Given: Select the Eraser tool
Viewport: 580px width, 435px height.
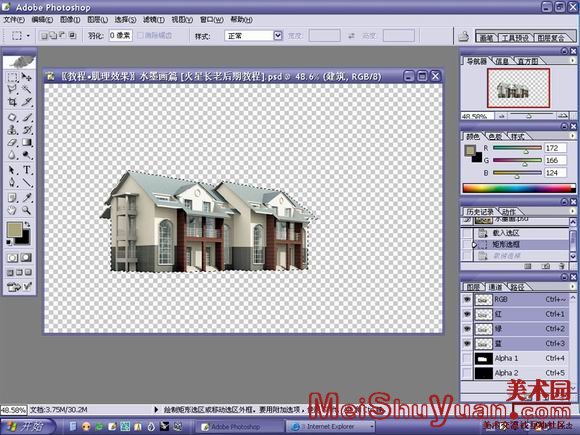Looking at the screenshot, I should click(x=12, y=143).
